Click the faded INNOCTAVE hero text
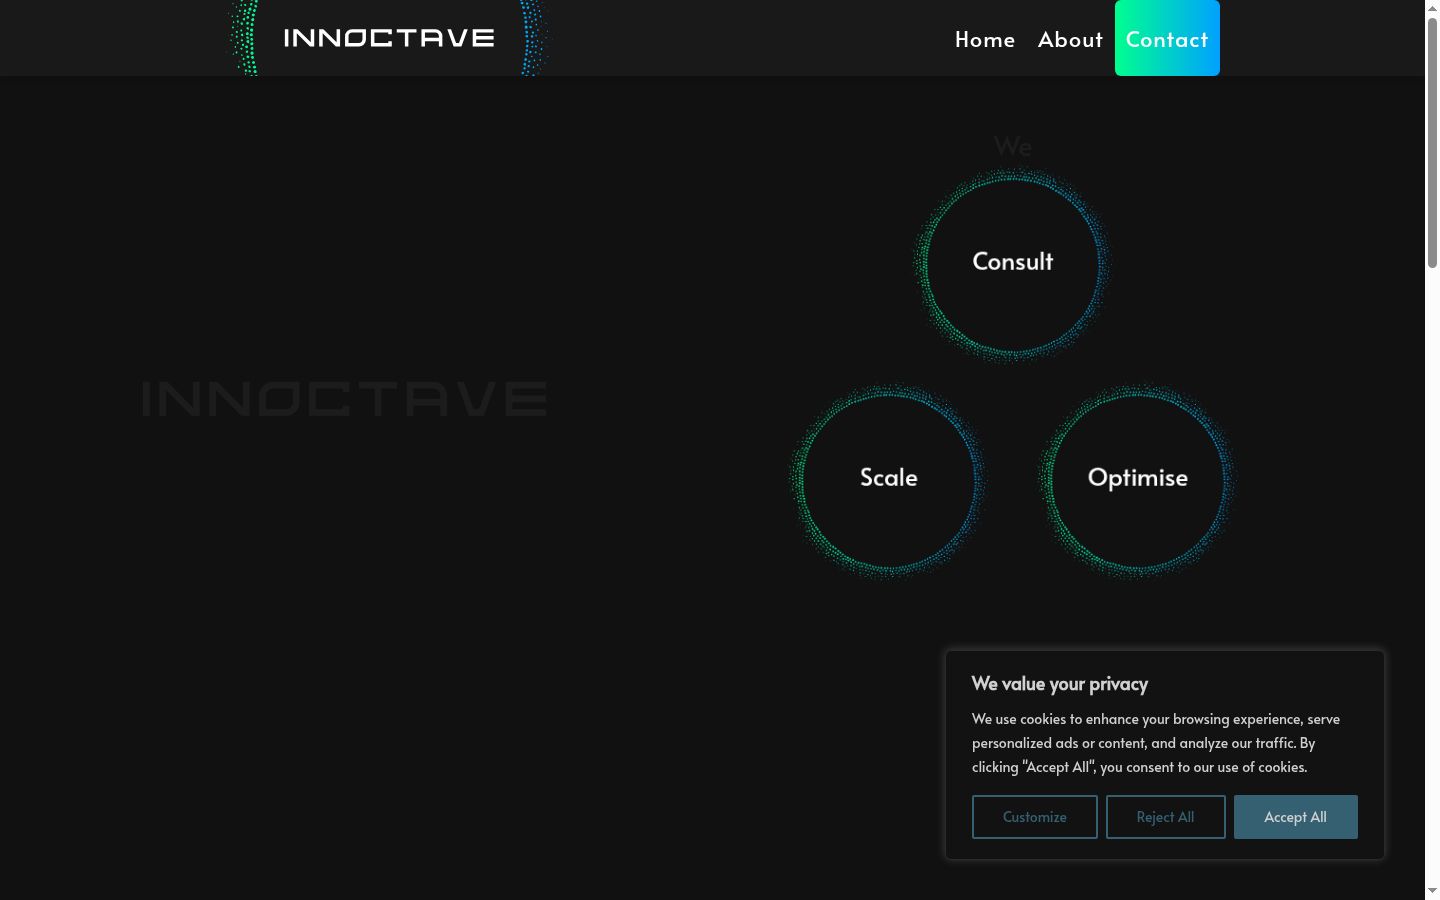Image resolution: width=1440 pixels, height=900 pixels. pos(345,399)
